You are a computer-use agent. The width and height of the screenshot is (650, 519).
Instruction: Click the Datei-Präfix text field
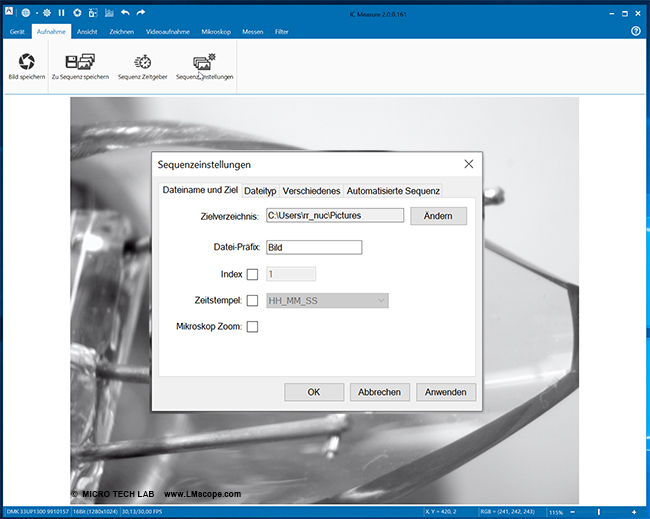click(314, 248)
